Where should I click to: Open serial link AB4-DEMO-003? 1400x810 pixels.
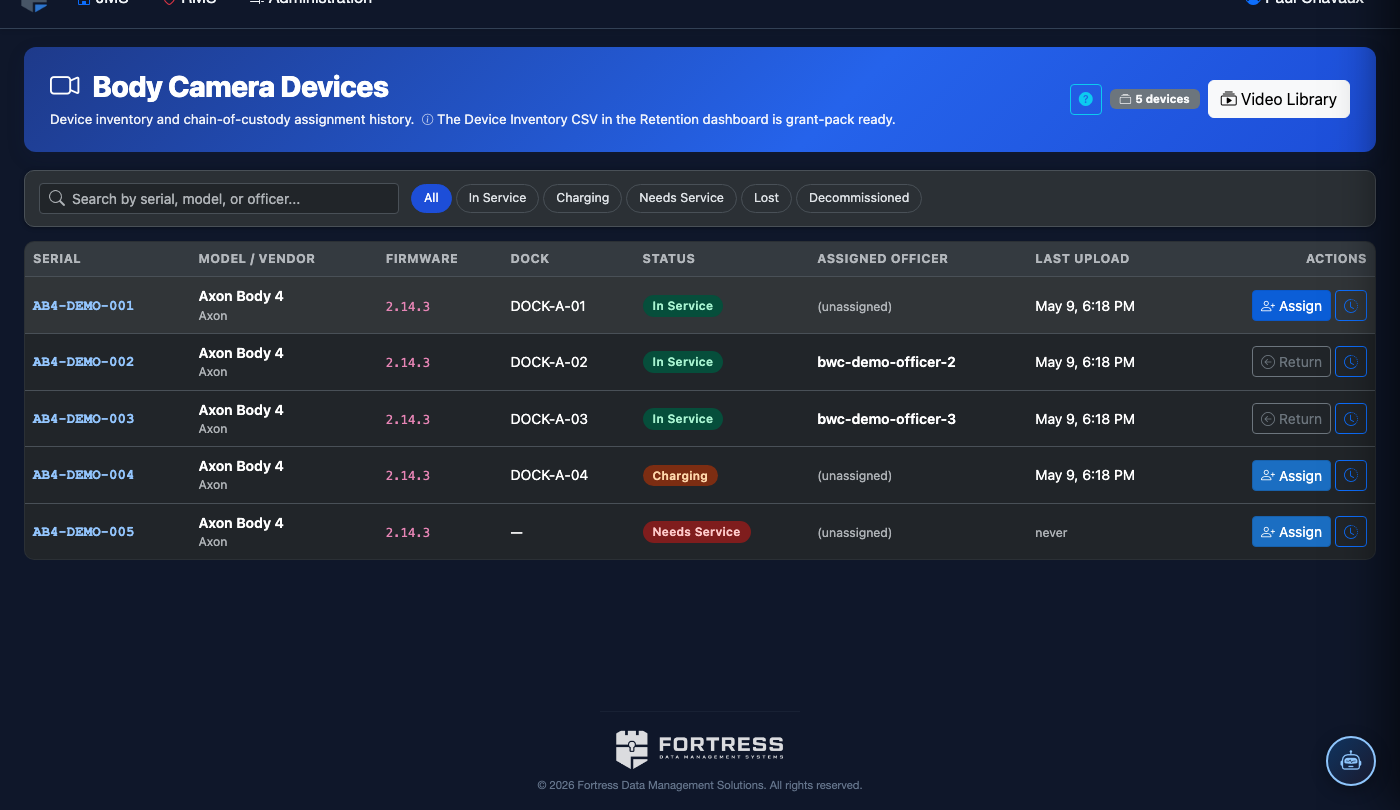click(x=83, y=419)
